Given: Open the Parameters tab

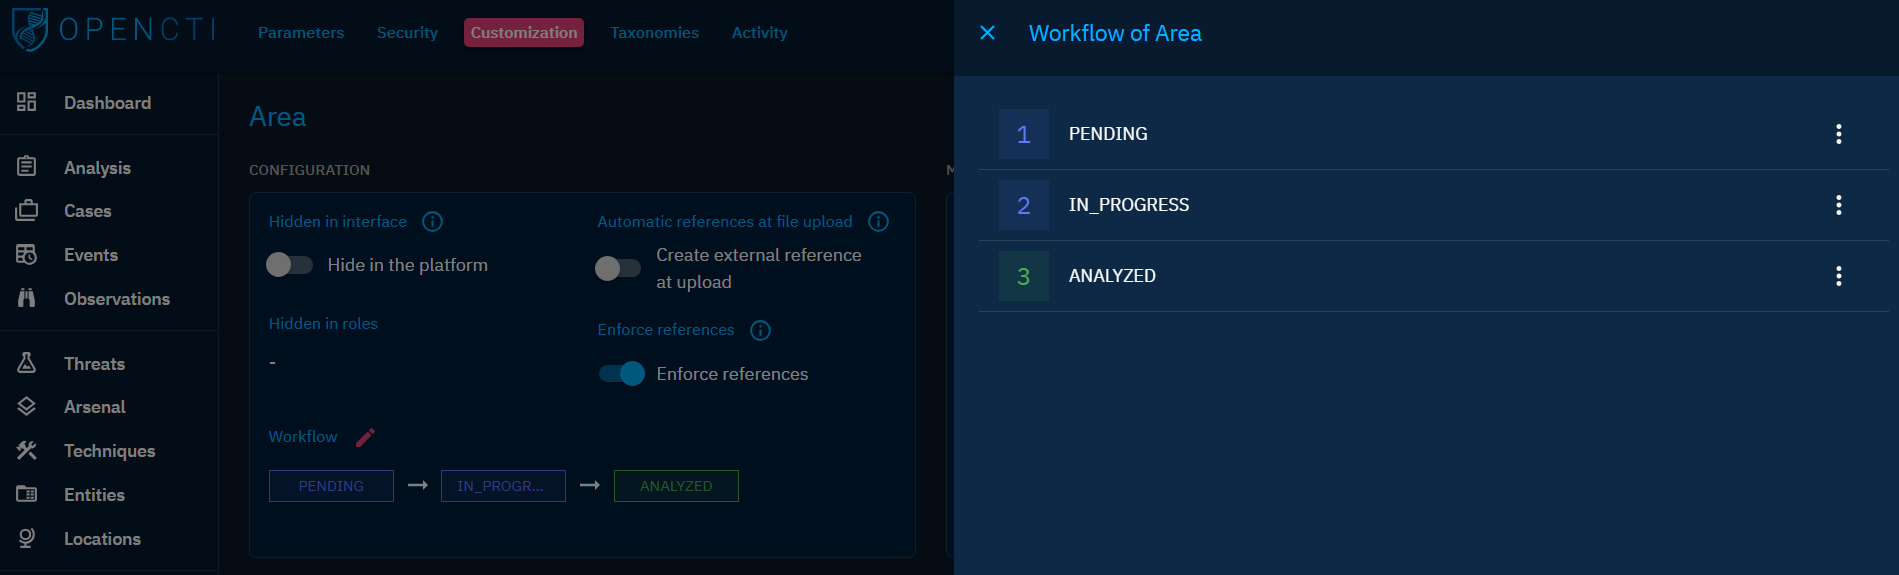Looking at the screenshot, I should 301,32.
